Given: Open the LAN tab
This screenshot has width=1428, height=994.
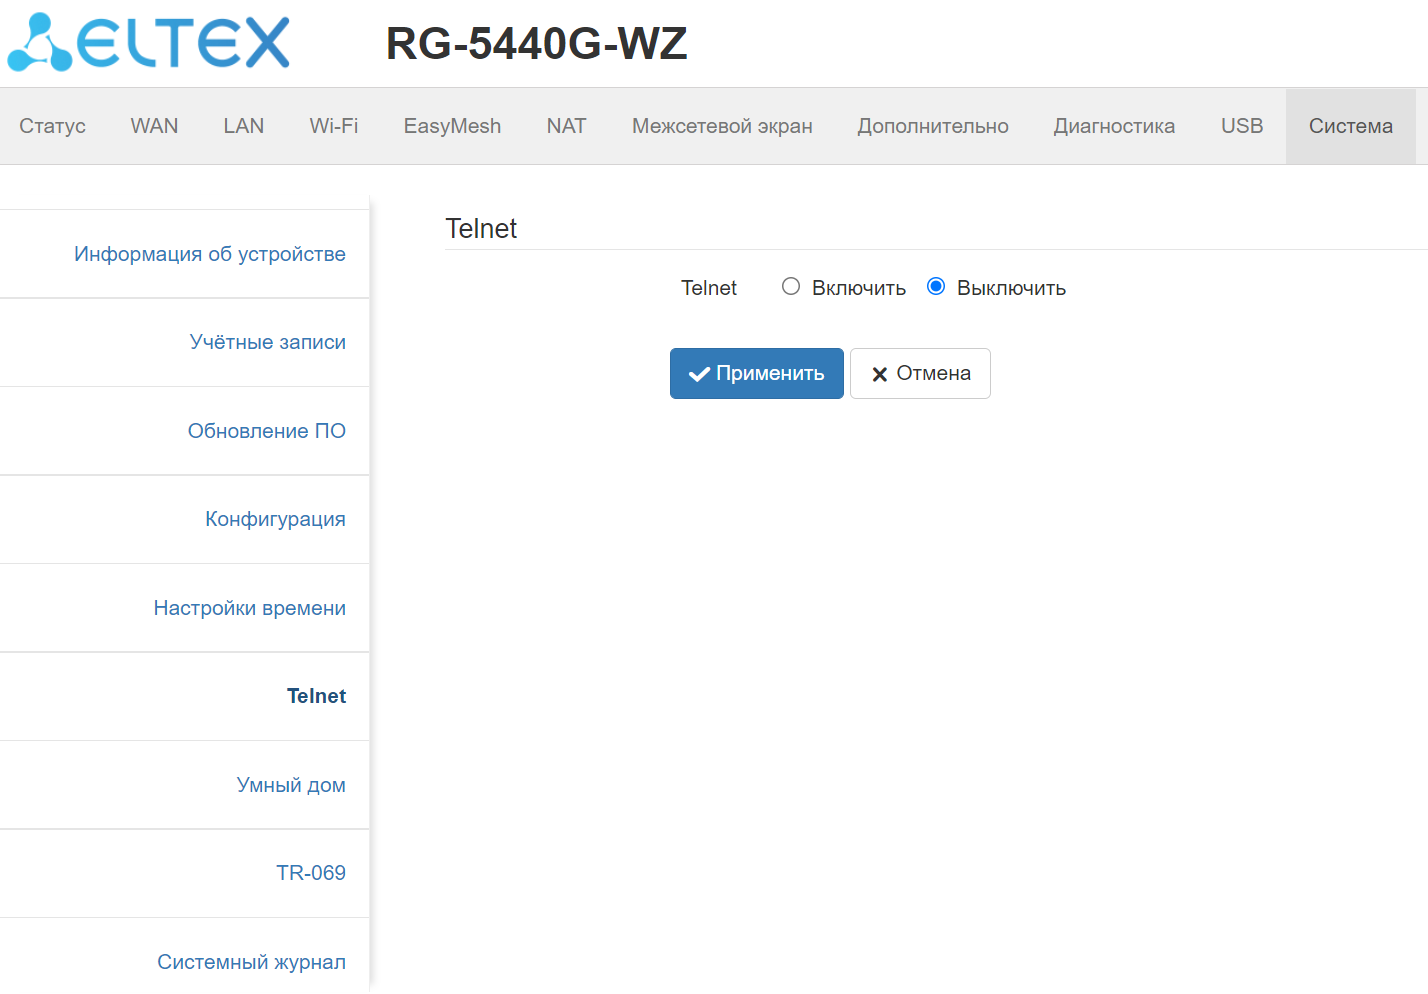Looking at the screenshot, I should point(244,126).
